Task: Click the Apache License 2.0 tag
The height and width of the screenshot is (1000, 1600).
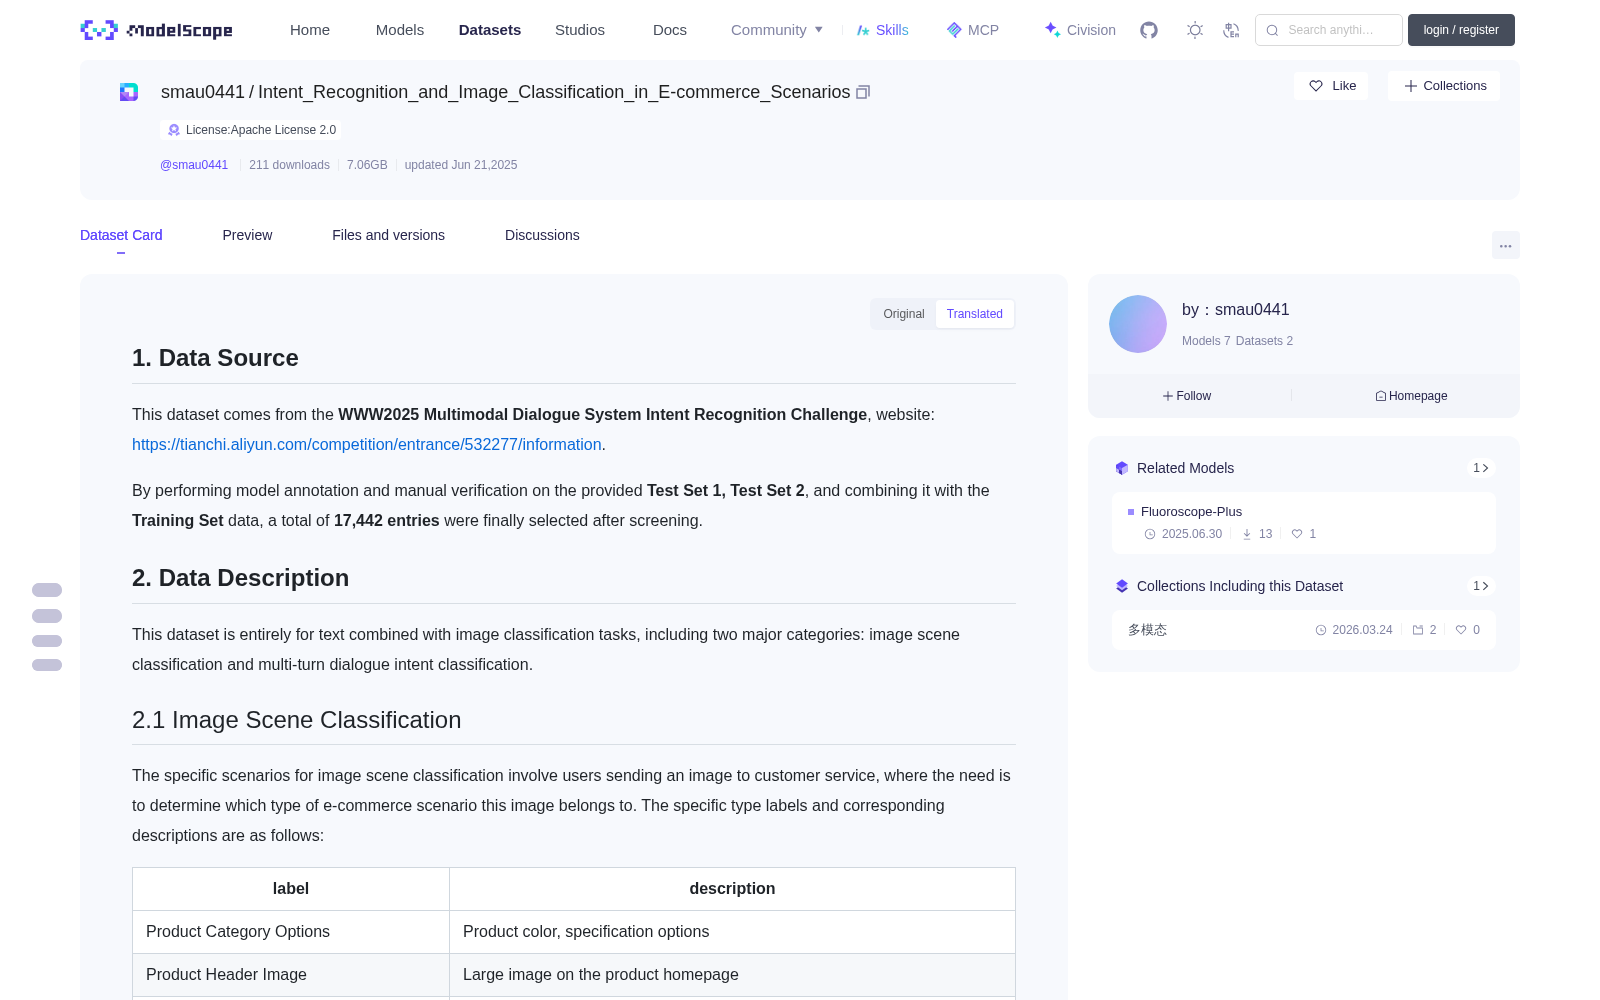Action: coord(251,130)
